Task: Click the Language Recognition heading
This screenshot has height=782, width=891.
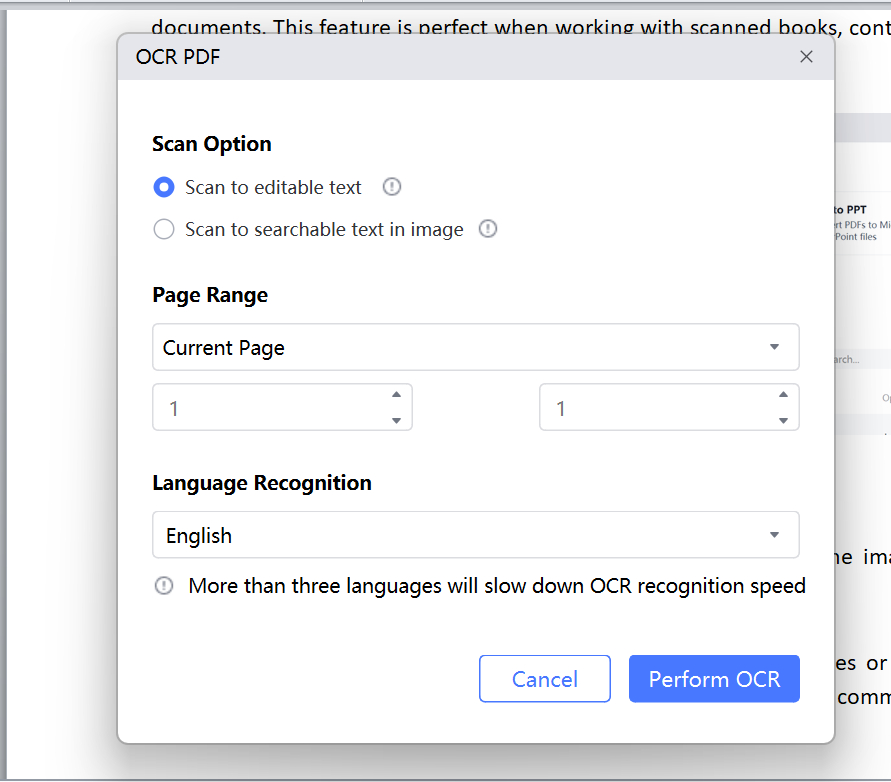Action: [x=262, y=483]
